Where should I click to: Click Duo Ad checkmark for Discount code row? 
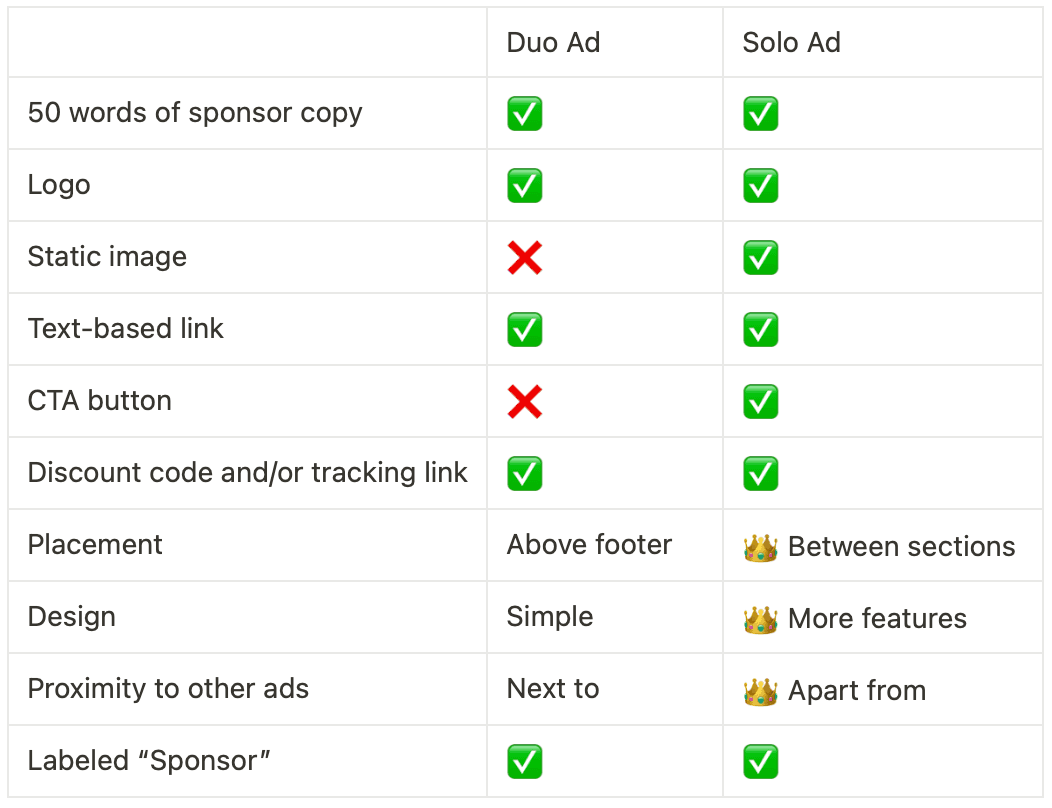pos(524,474)
